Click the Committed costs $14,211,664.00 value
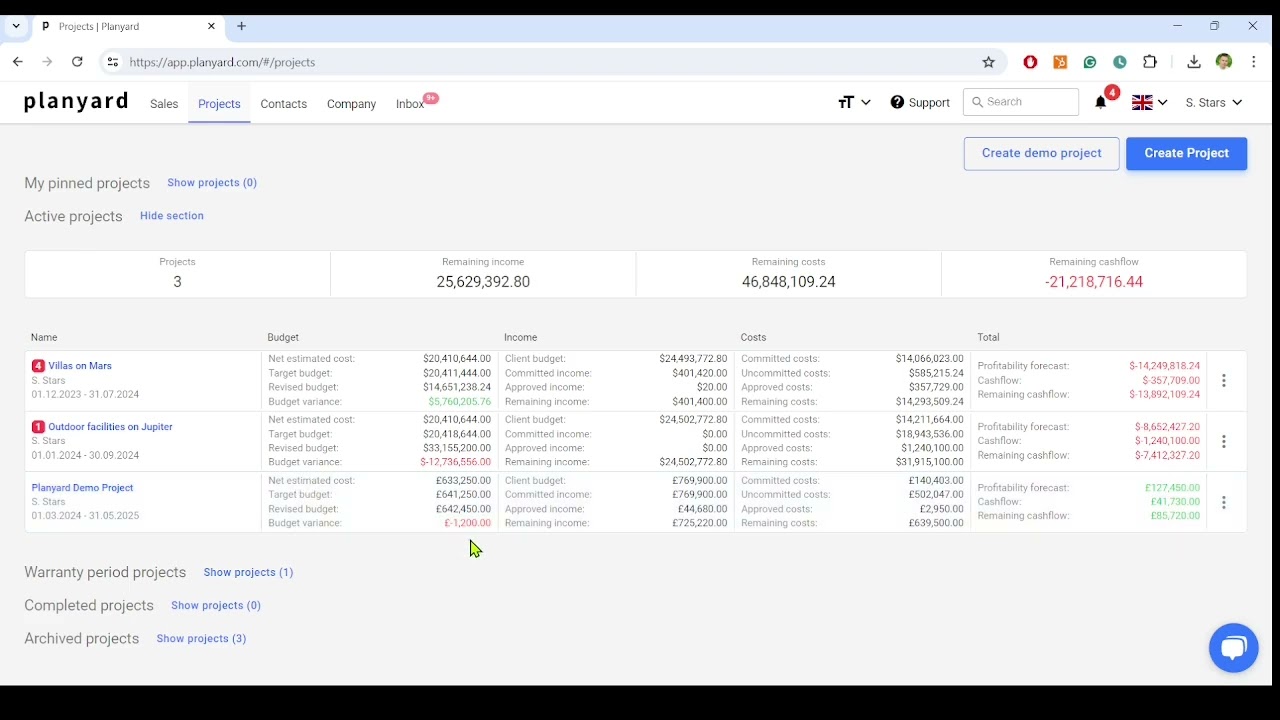 coord(930,420)
